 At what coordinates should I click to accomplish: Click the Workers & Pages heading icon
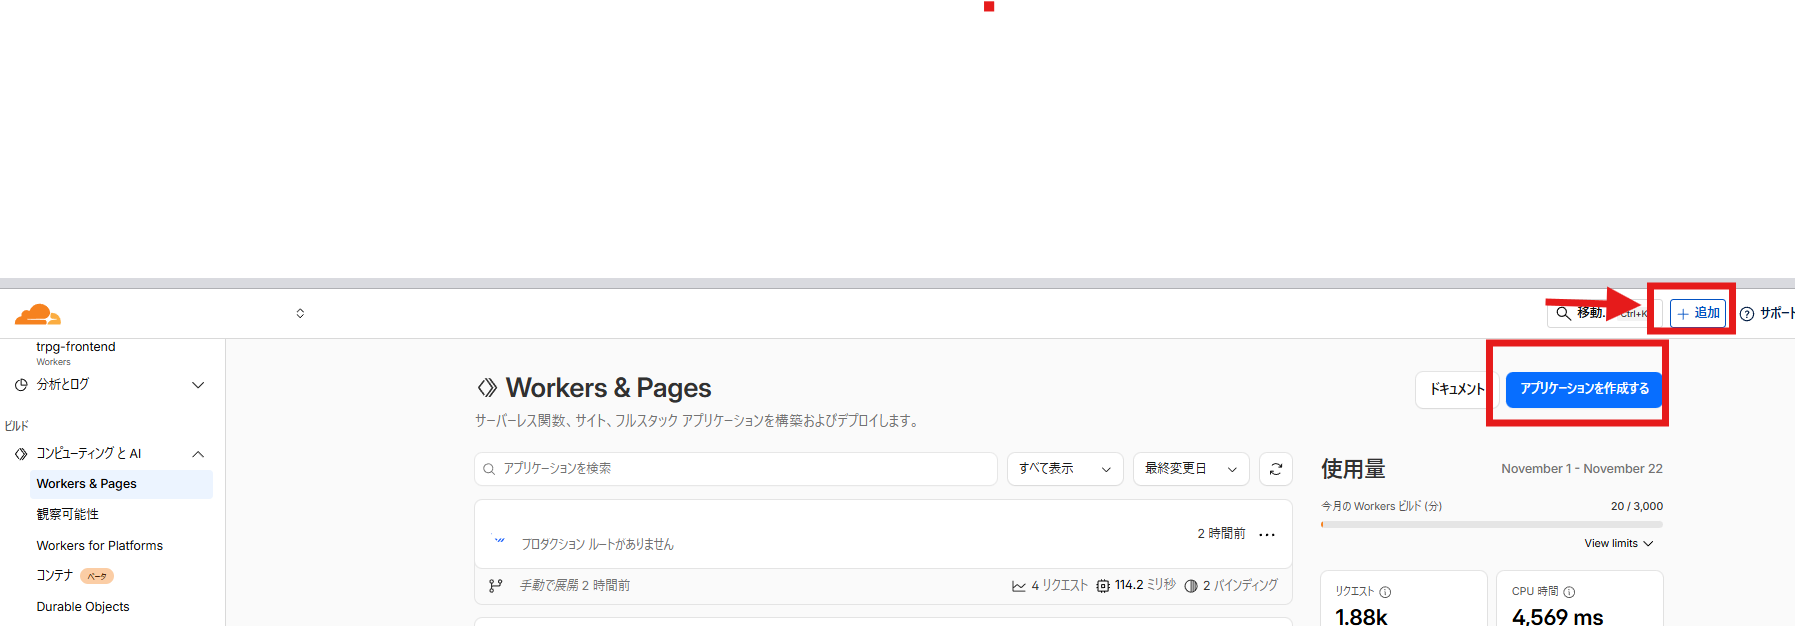point(487,387)
